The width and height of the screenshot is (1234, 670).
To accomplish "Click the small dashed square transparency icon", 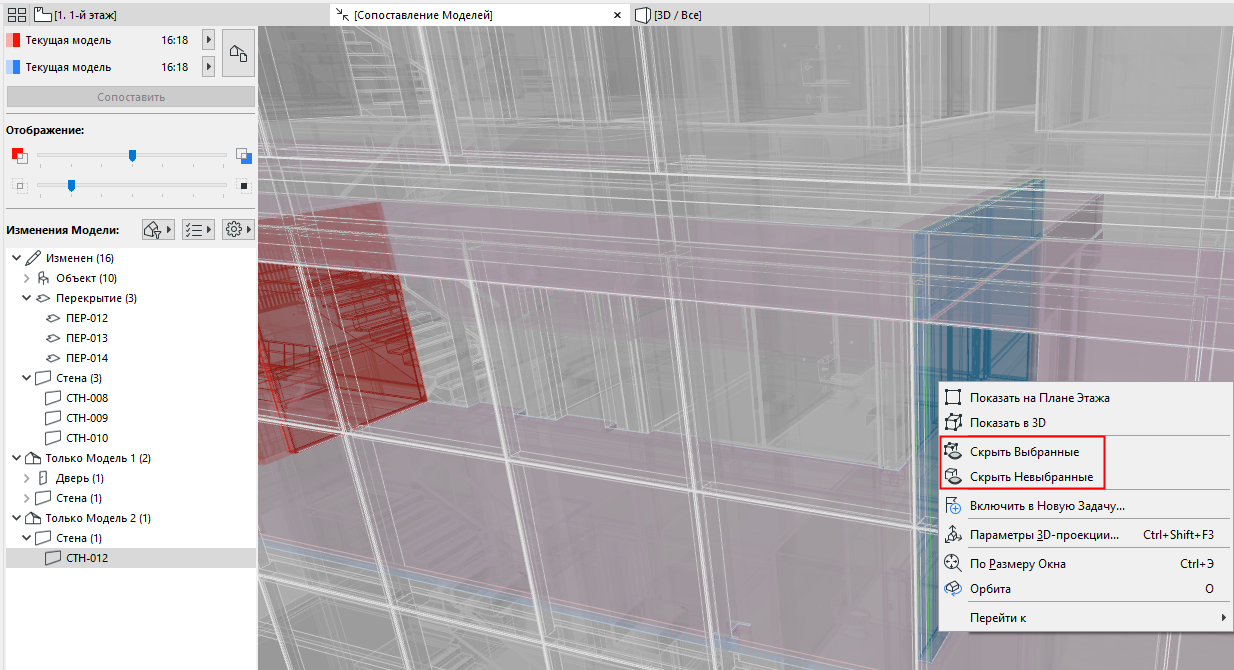I will coord(18,185).
